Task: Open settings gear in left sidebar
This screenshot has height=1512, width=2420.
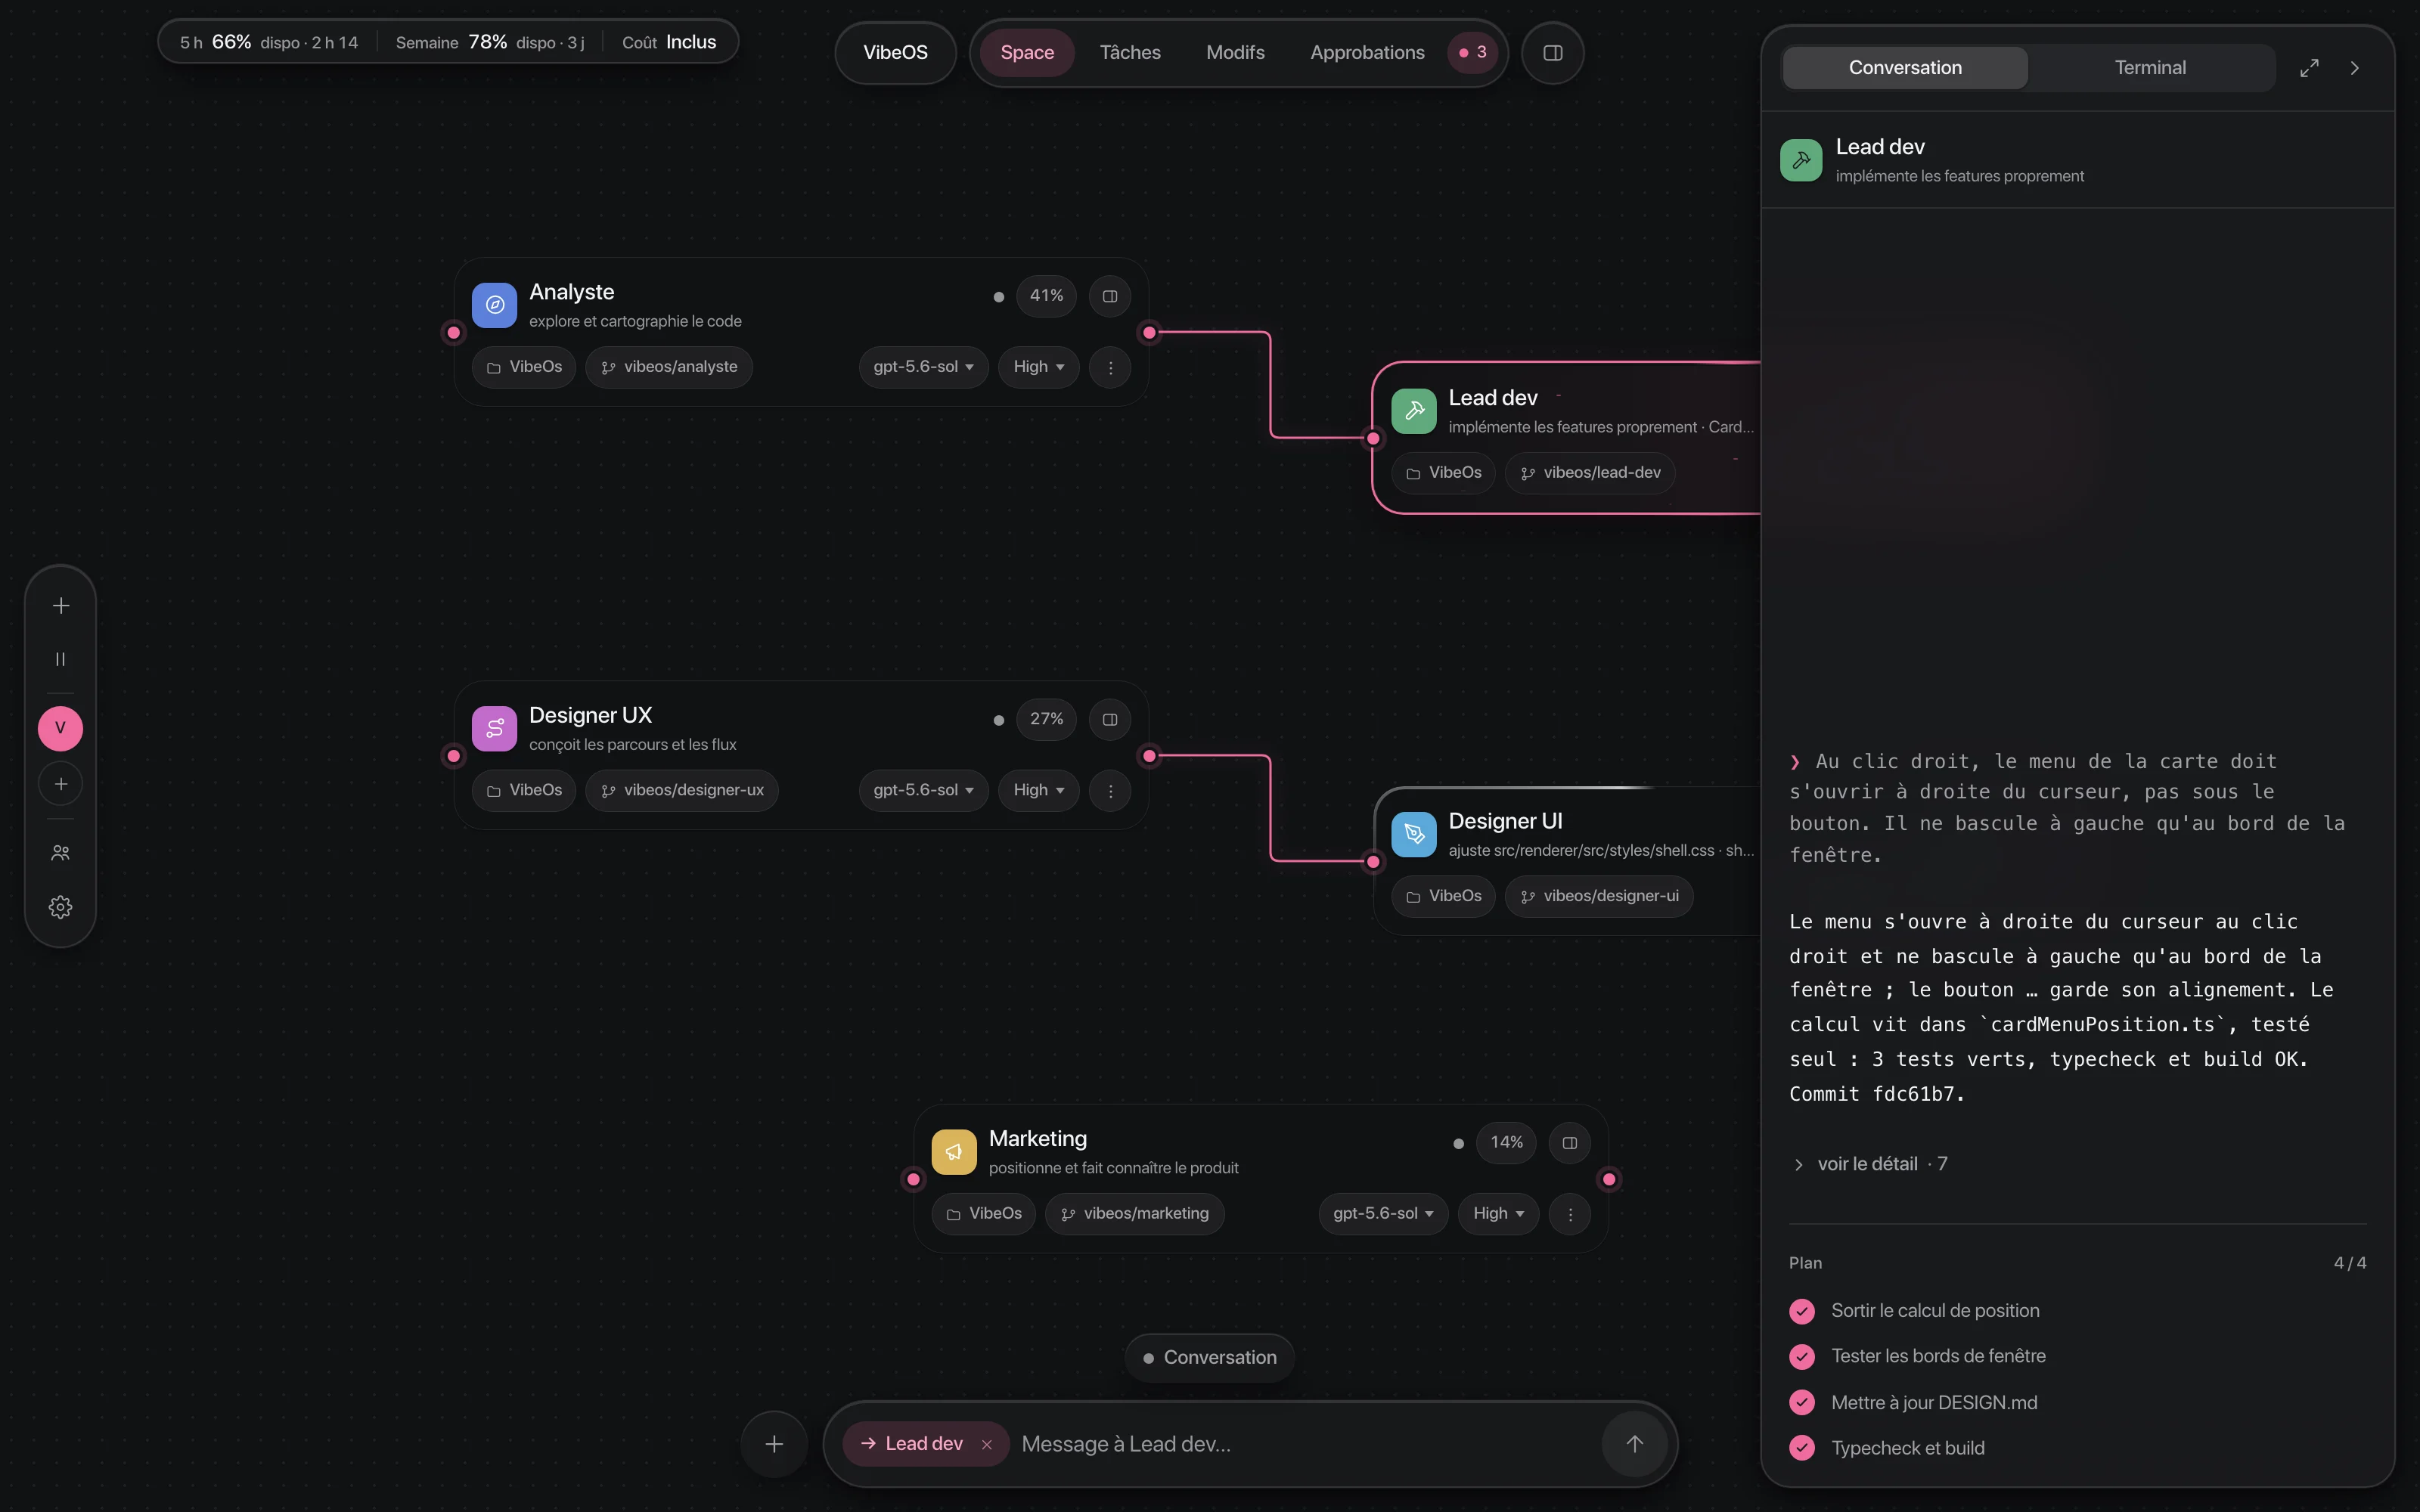Action: pos(61,907)
